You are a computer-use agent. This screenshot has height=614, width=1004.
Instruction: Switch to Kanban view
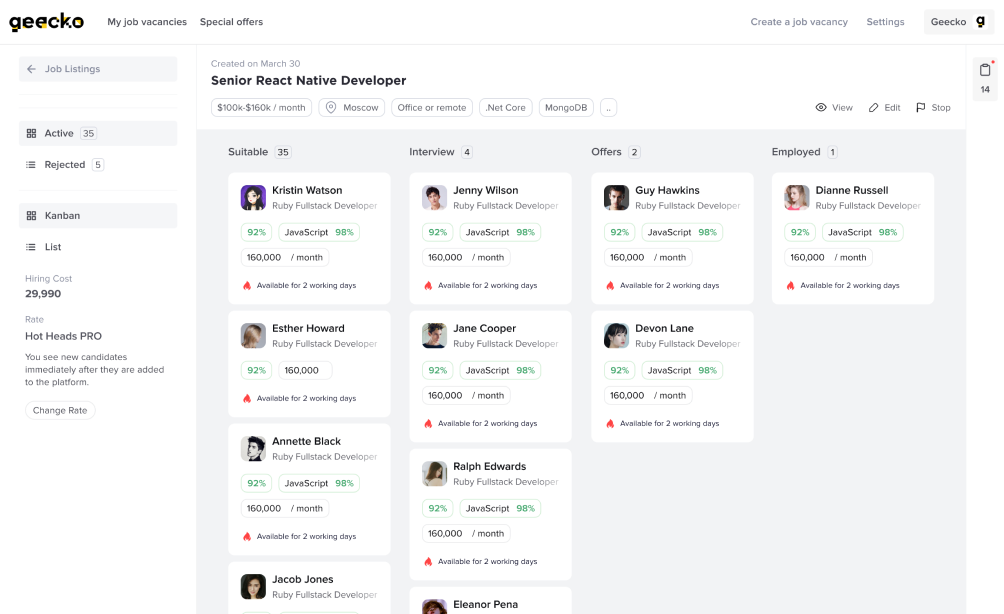[98, 216]
